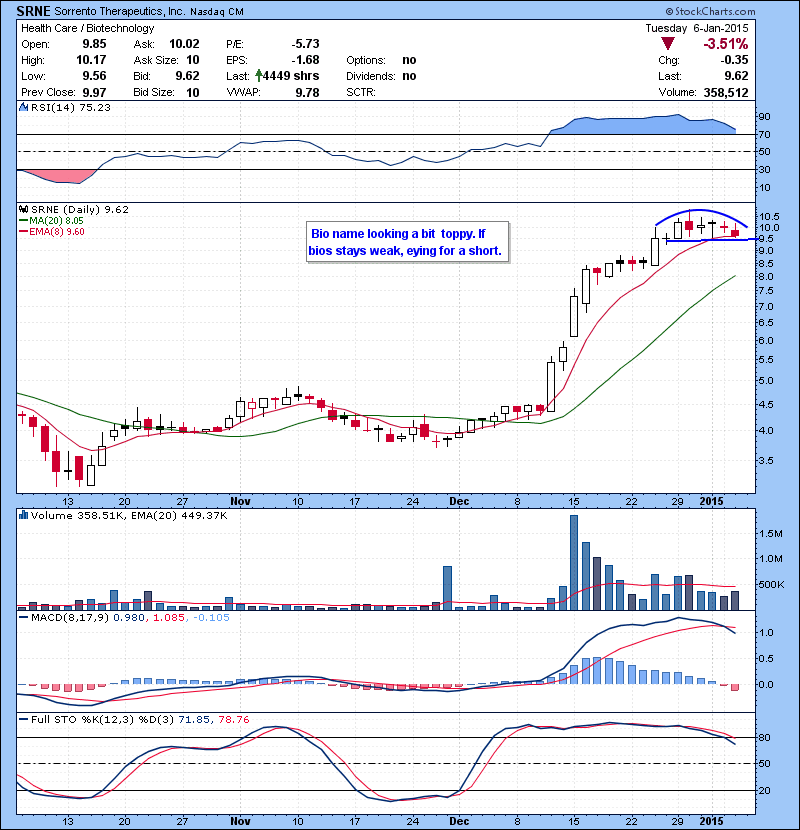Image resolution: width=800 pixels, height=830 pixels.
Task: Click the 10.5 price axis label
Action: point(769,216)
